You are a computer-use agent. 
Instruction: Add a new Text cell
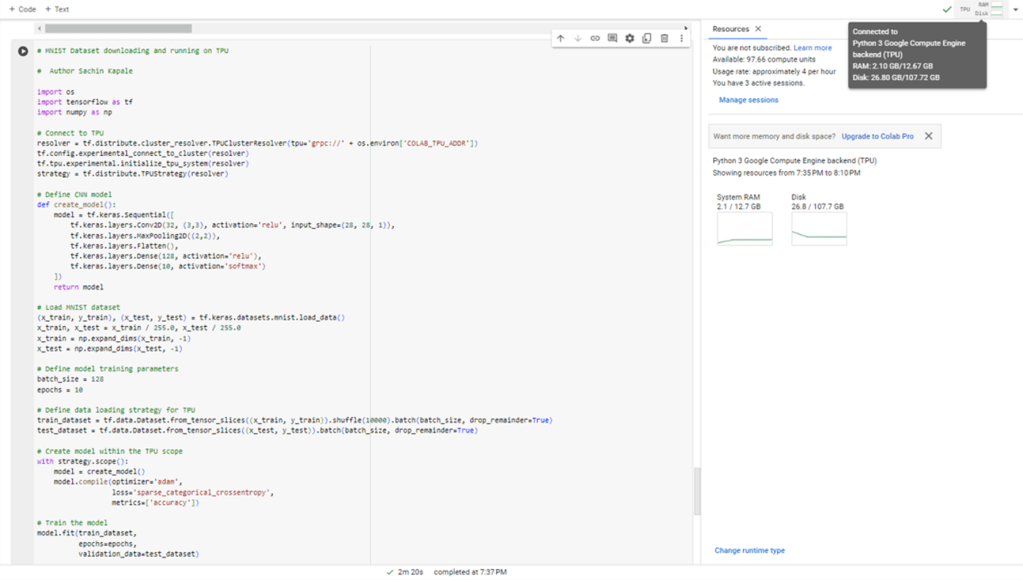57,9
